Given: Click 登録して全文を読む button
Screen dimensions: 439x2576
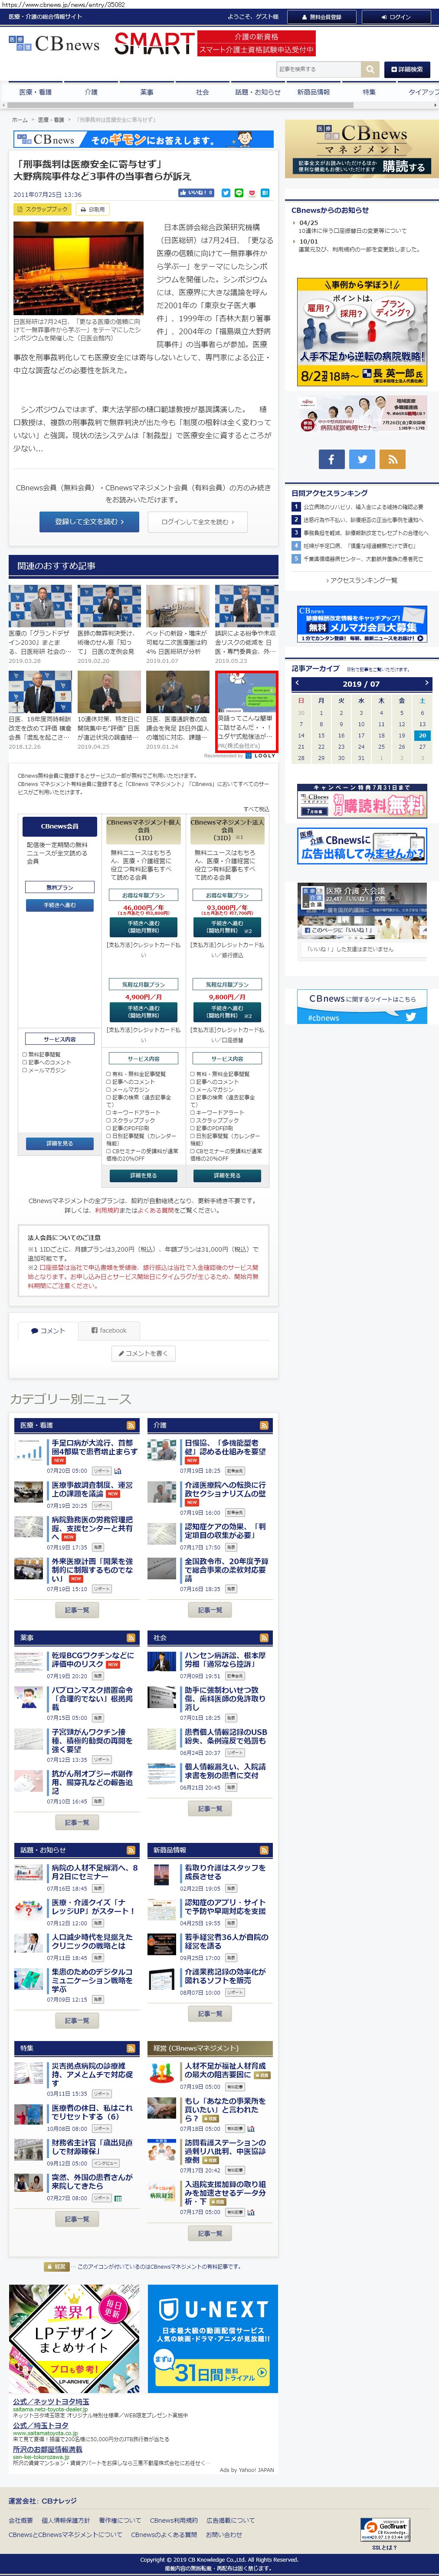Looking at the screenshot, I should (x=89, y=521).
